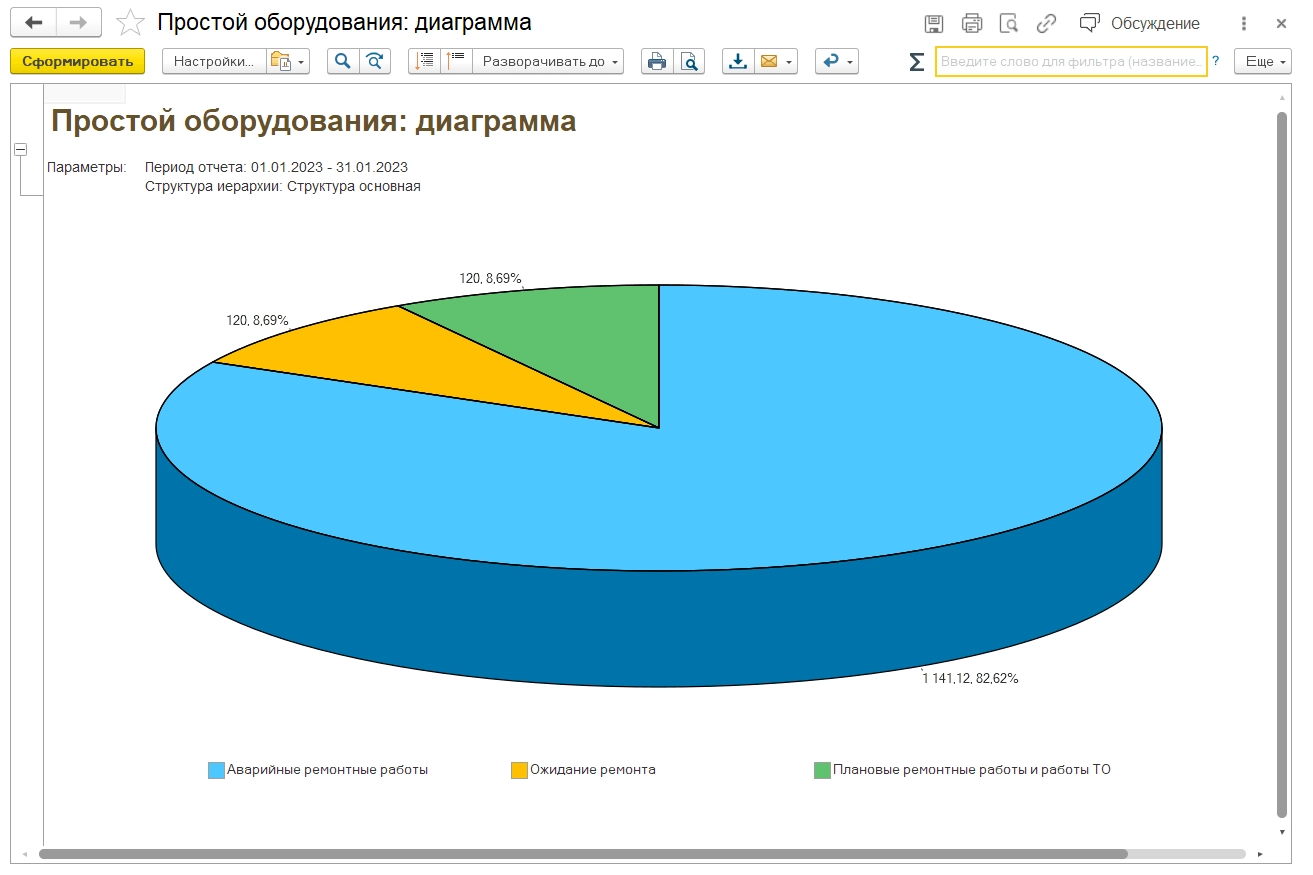Print the report using toolbar printer icon

tap(657, 62)
